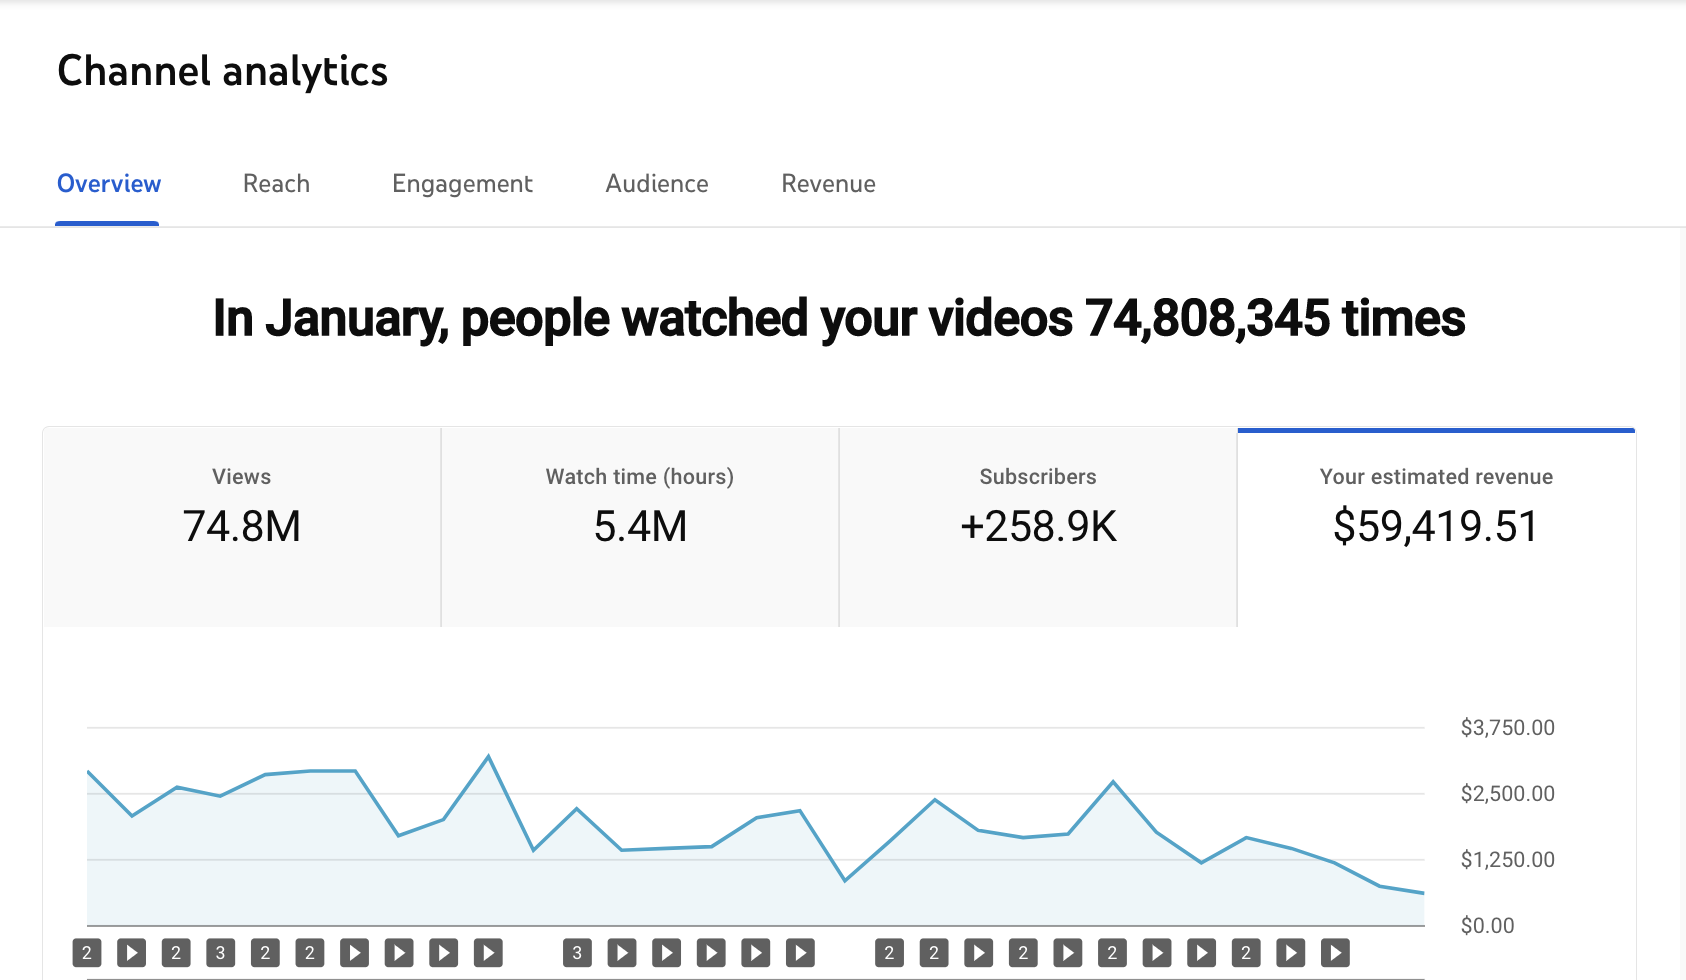Click the play marker just before the second gap
Image resolution: width=1686 pixels, height=980 pixels.
pos(800,953)
